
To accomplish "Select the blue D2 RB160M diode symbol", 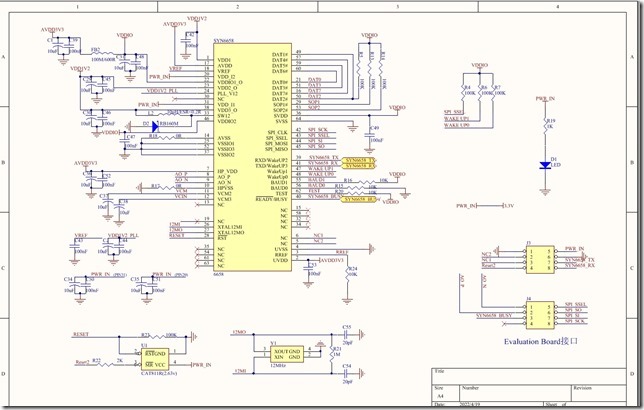I will [155, 127].
